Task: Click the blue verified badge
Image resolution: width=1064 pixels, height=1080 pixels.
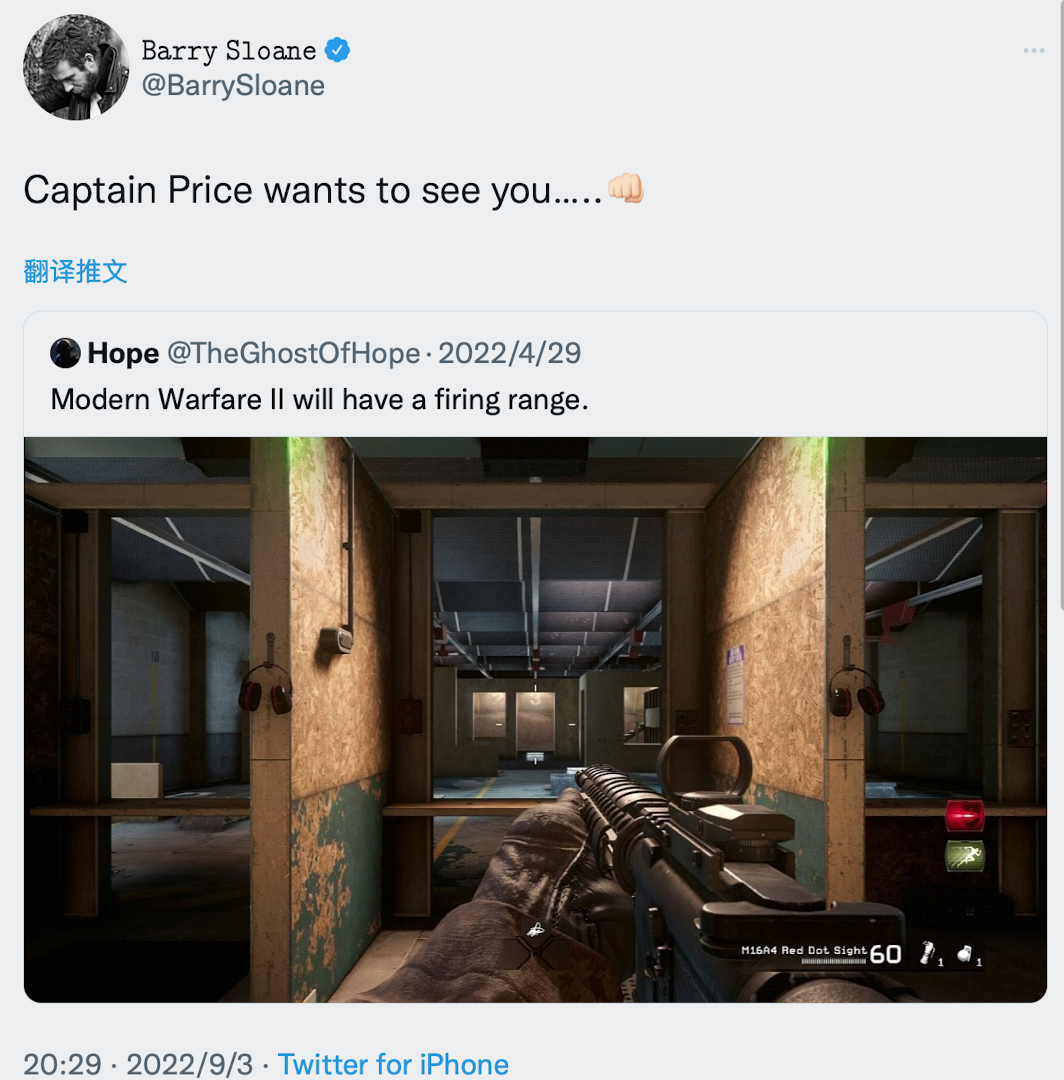Action: pos(338,49)
